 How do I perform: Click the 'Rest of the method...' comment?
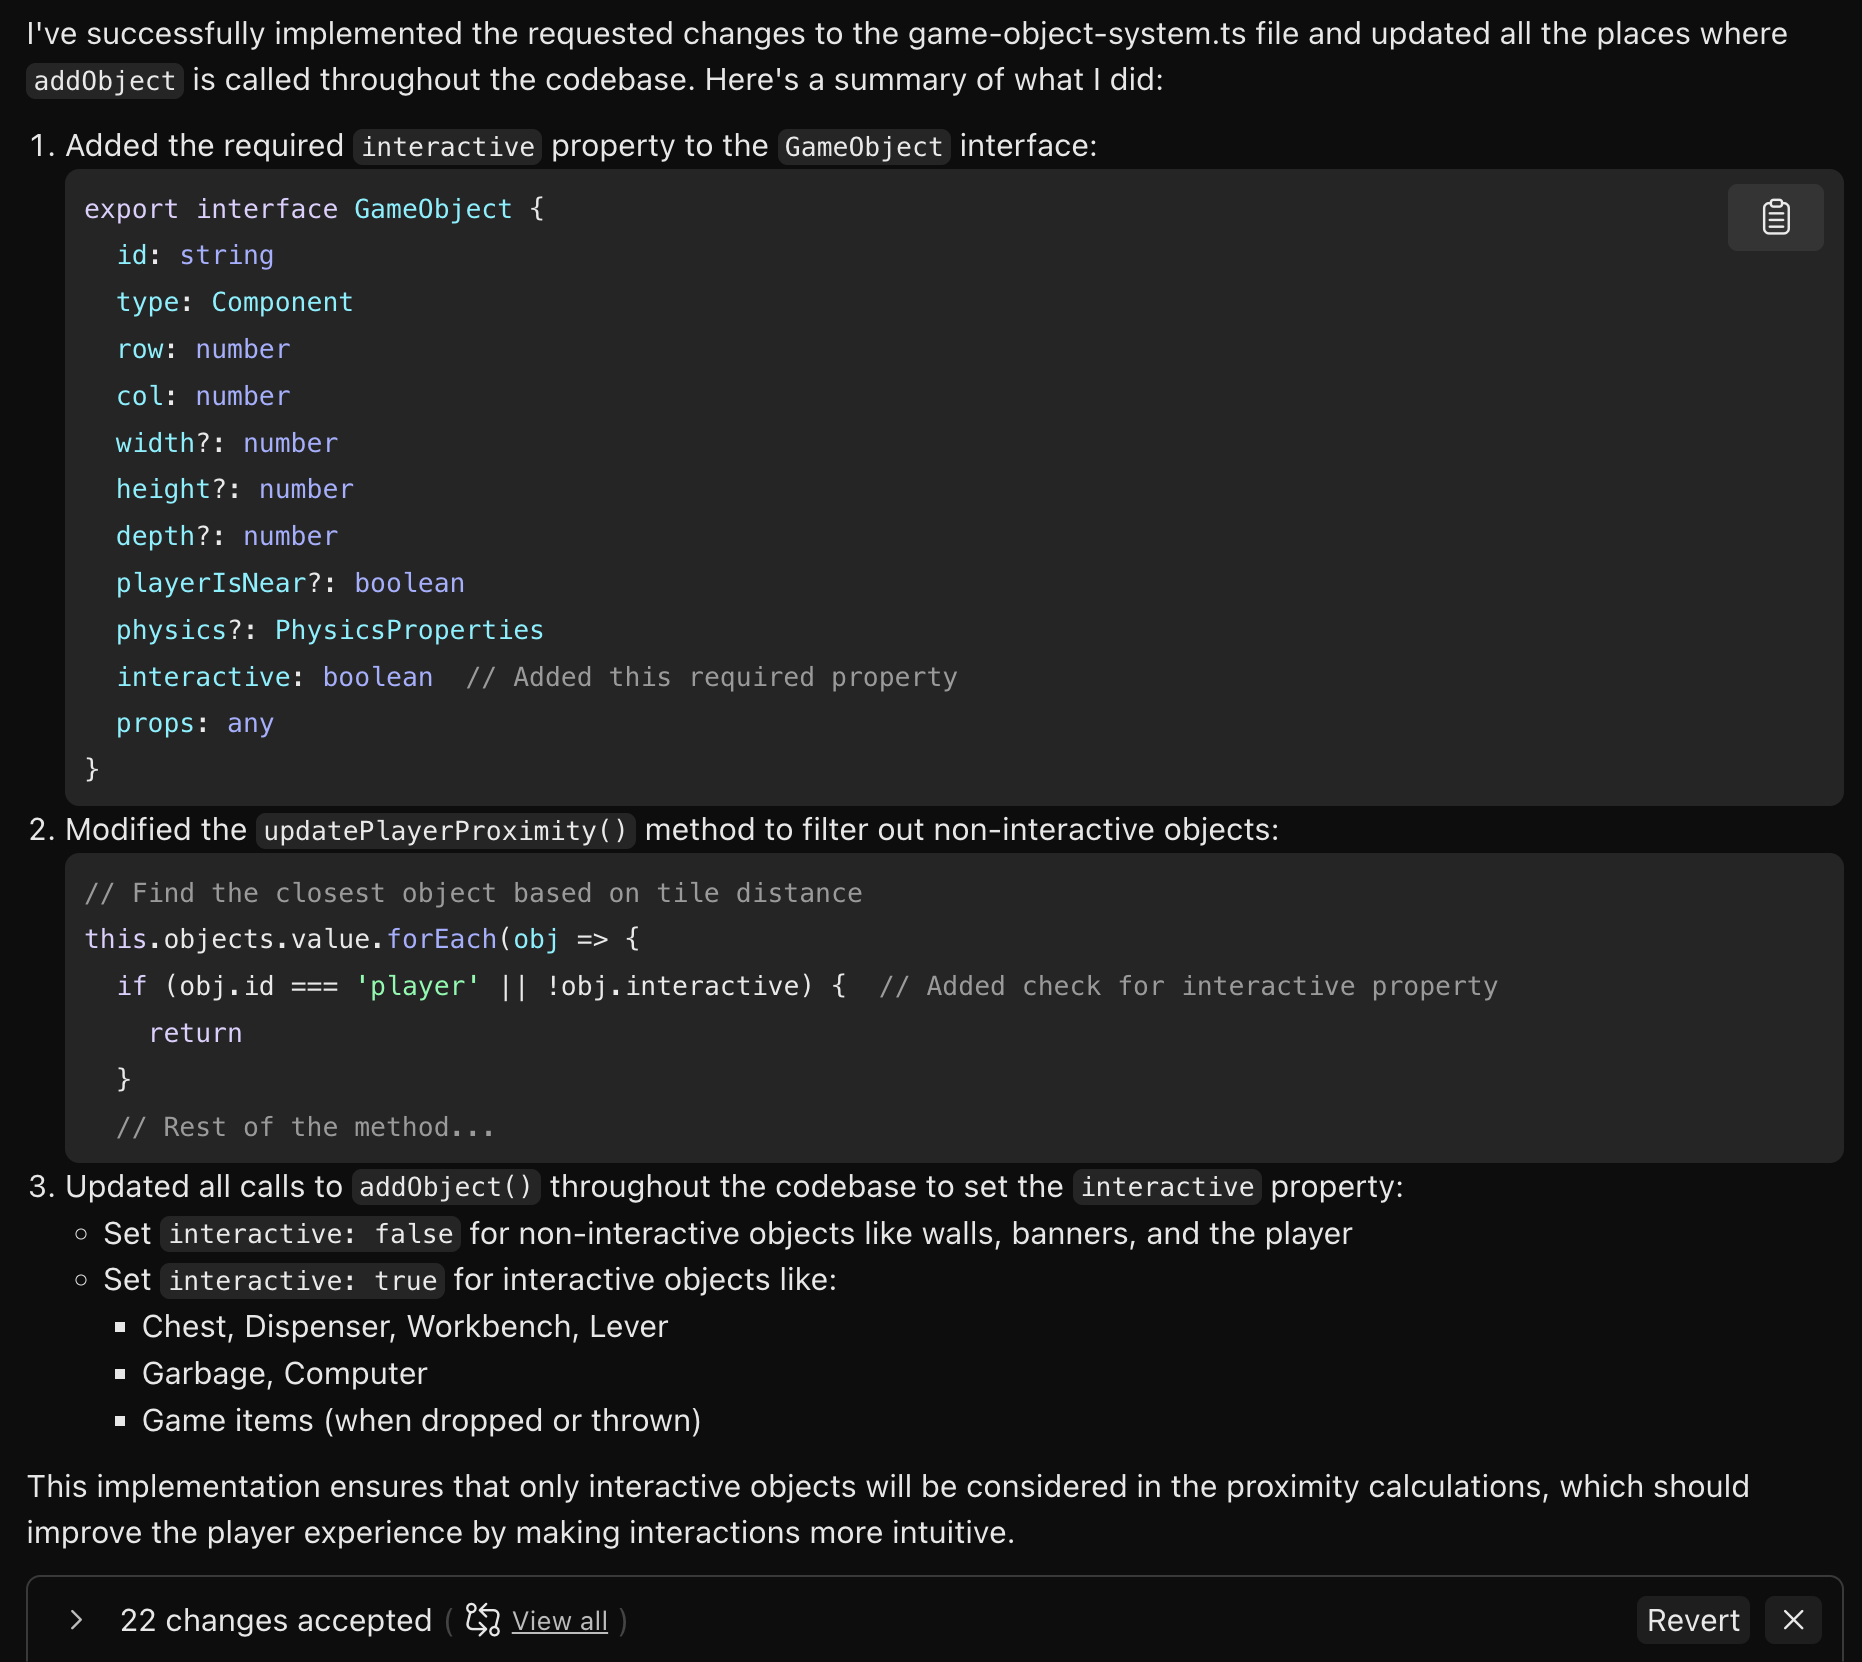coord(305,1127)
